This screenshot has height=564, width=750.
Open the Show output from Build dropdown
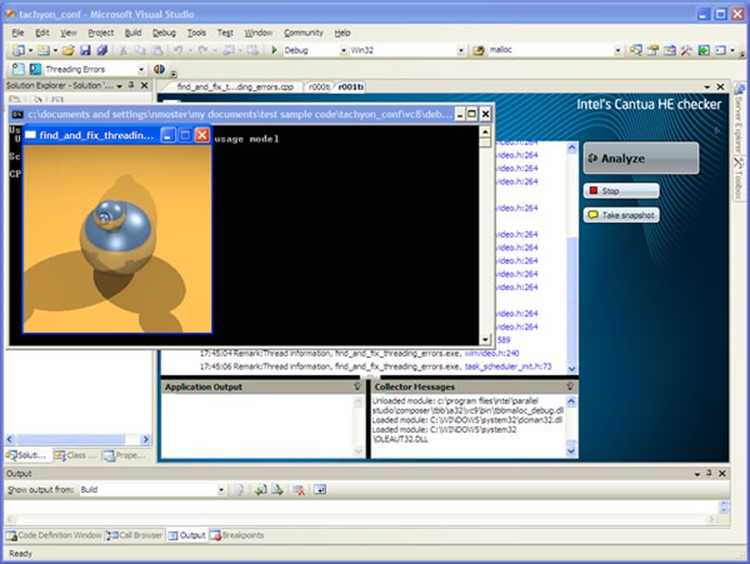[221, 490]
